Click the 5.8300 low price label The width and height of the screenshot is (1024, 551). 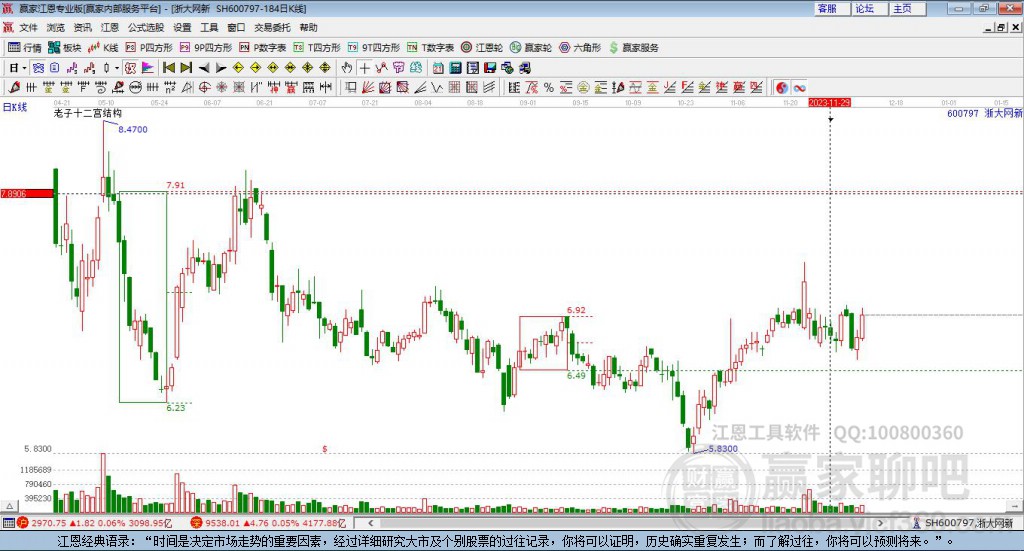723,449
